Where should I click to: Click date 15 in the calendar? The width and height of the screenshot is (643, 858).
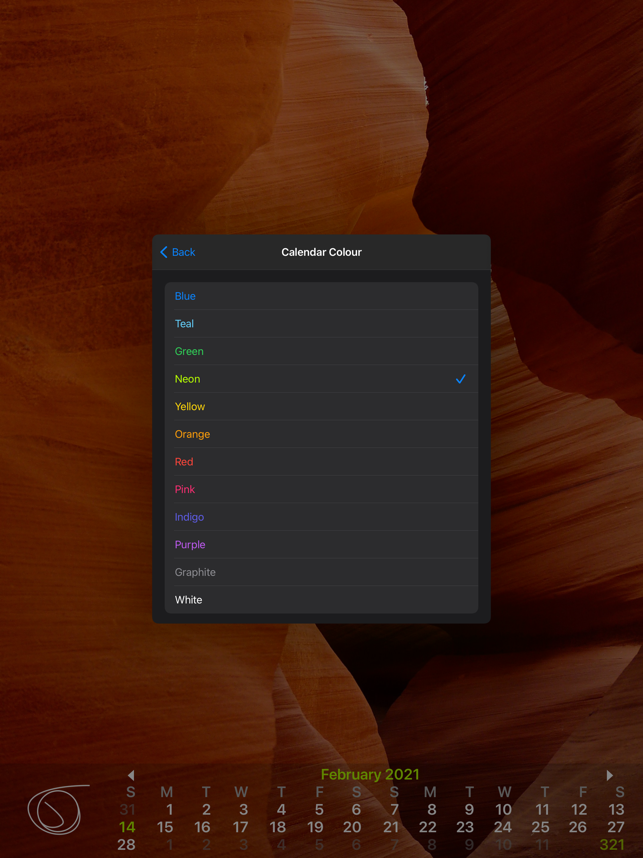pos(165,827)
